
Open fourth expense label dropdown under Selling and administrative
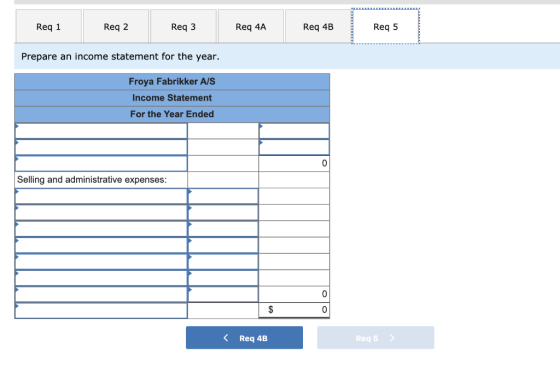(x=101, y=245)
